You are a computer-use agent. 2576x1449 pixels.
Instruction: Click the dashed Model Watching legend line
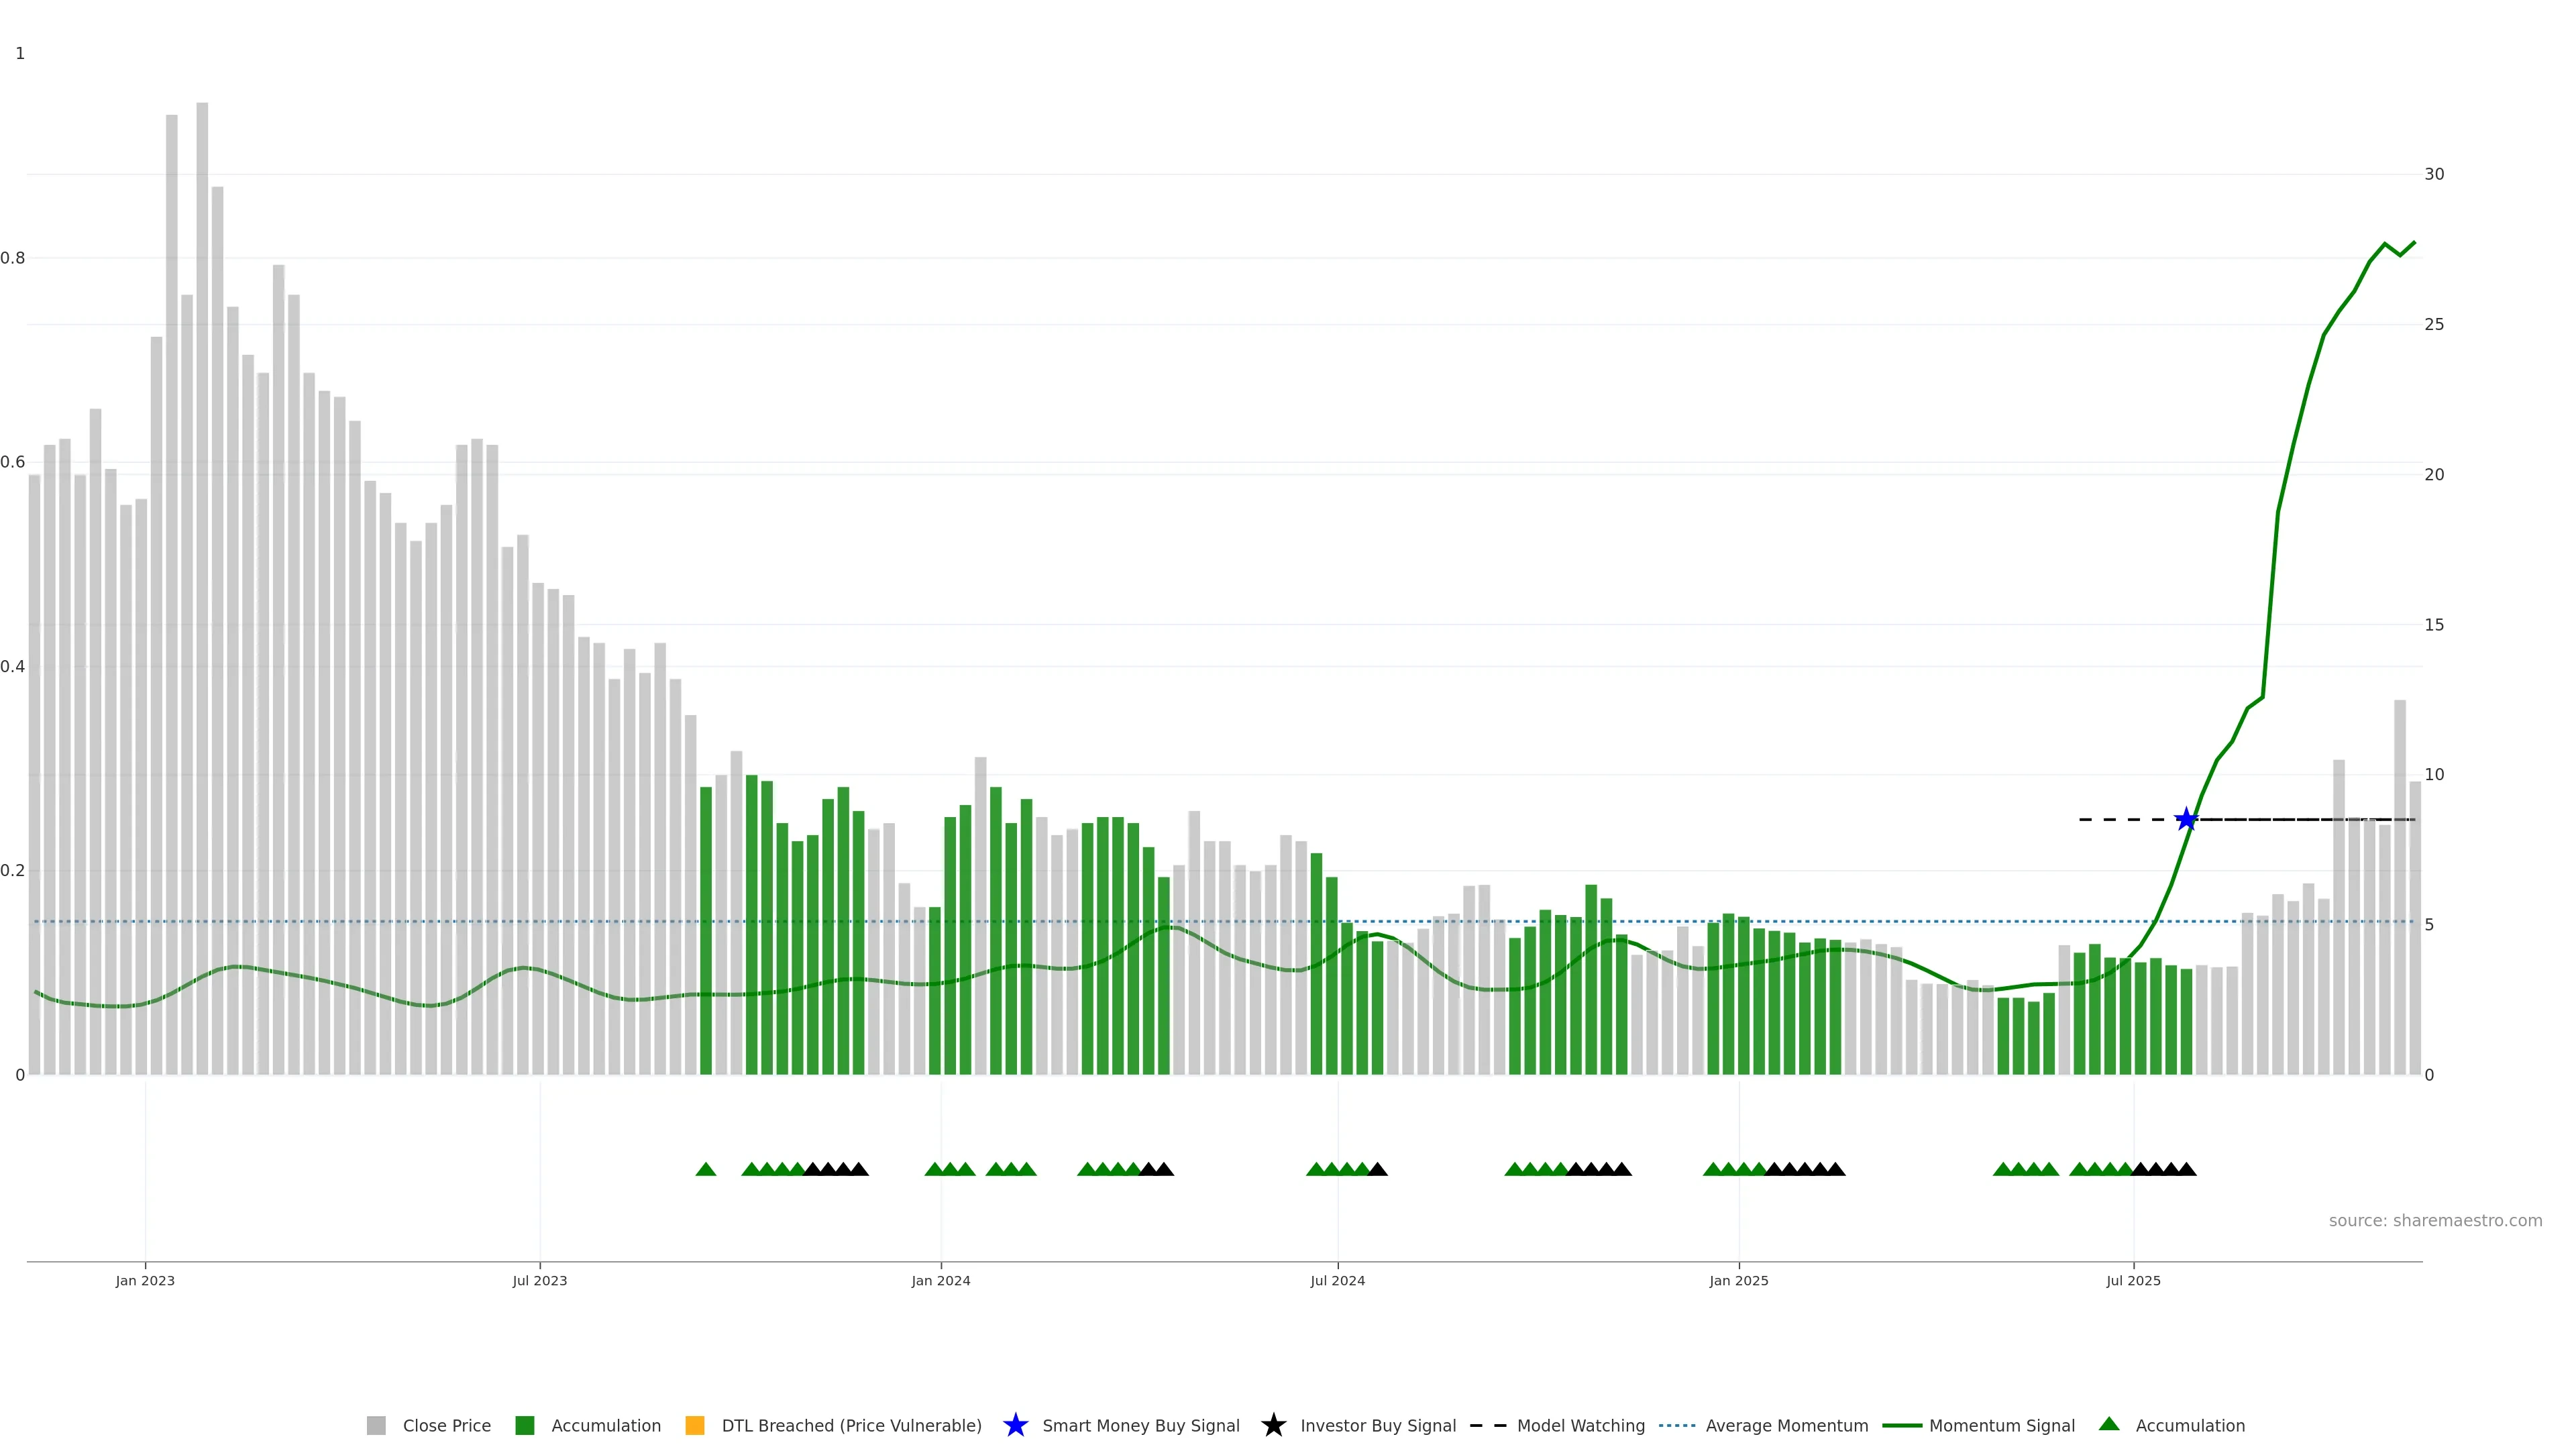tap(1488, 1426)
